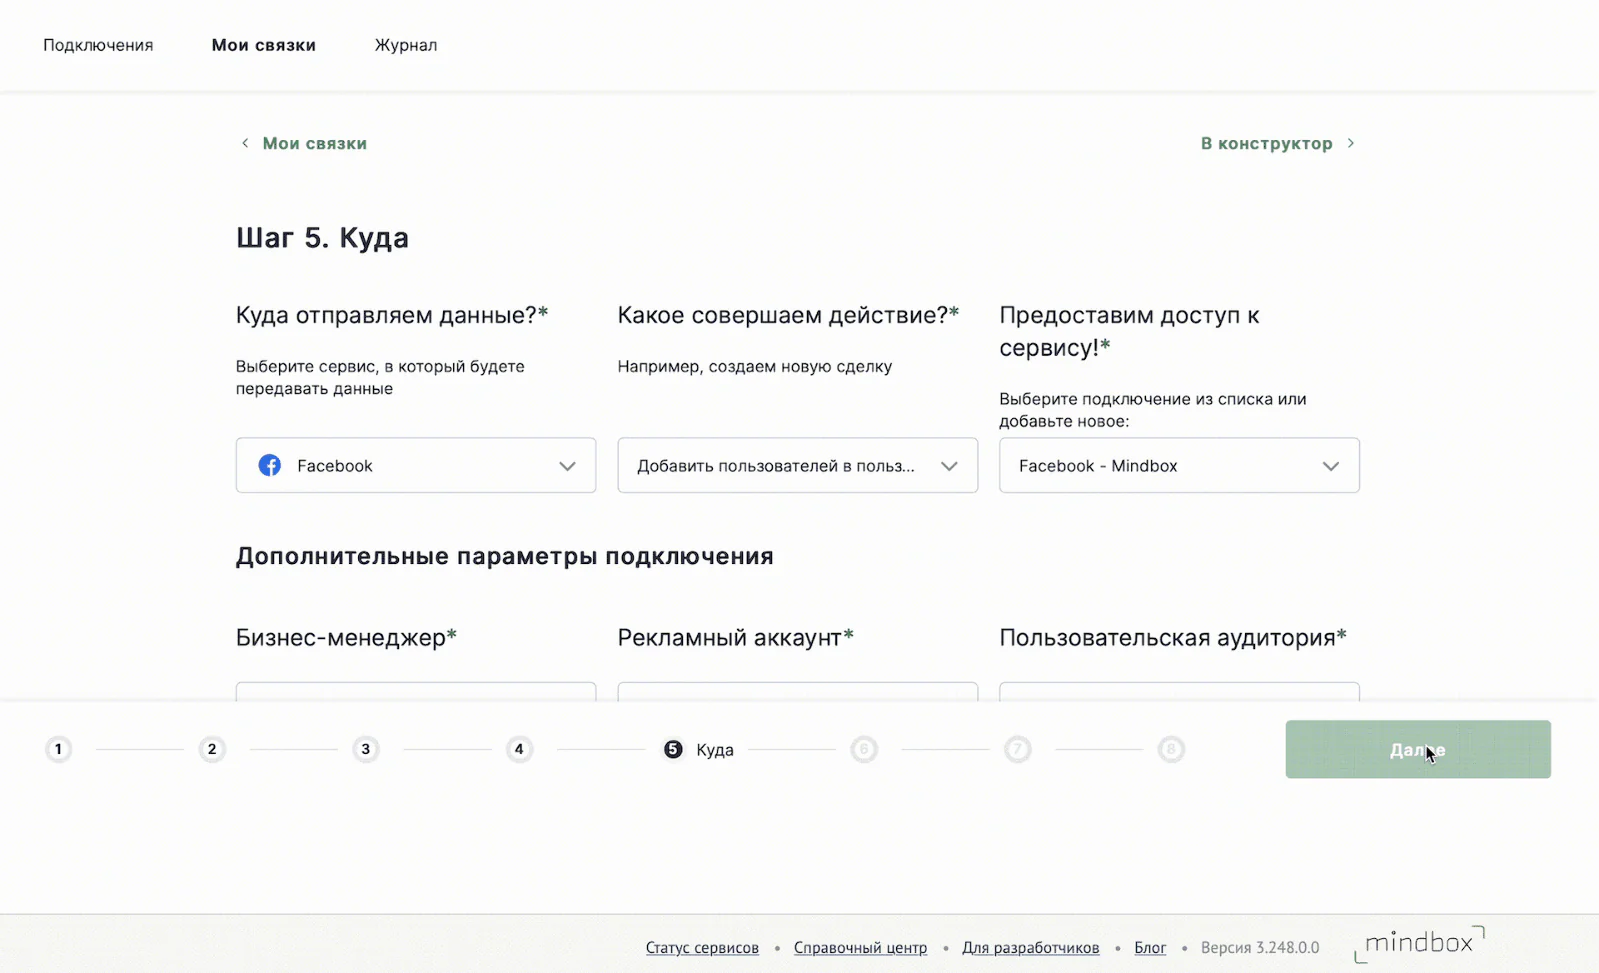Click the Какое совершаем действие? label
Viewport: 1599px width, 973px height.
pyautogui.click(x=788, y=315)
